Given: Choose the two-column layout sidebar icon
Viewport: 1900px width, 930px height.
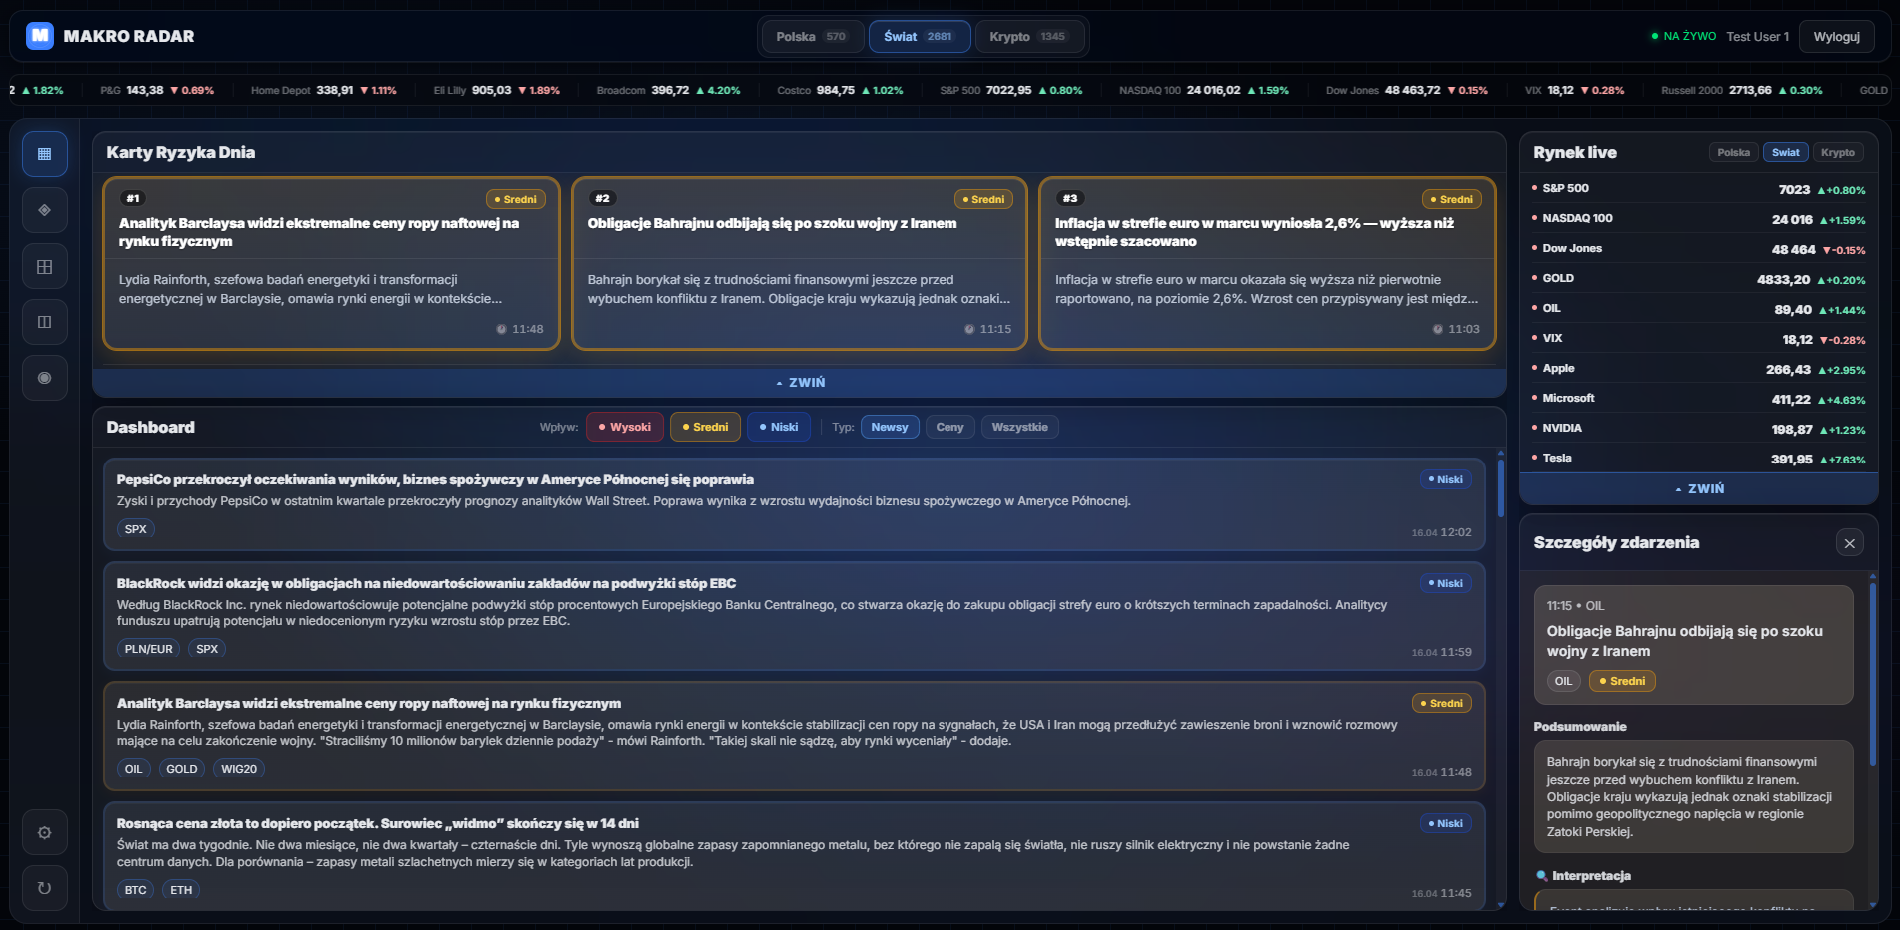Looking at the screenshot, I should pos(45,322).
